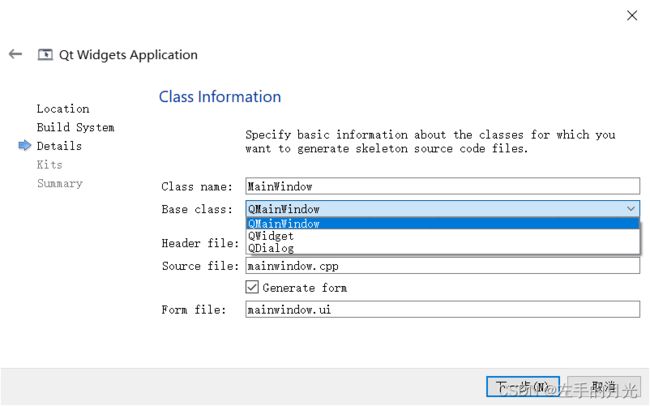Viewport: 650px width, 406px height.
Task: Click the Class name label
Action: coord(197,187)
